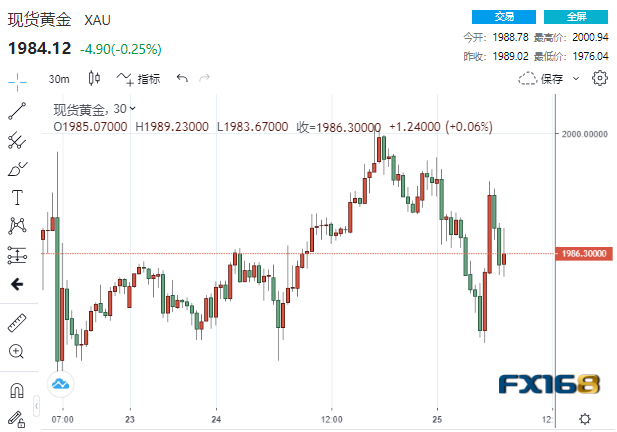This screenshot has width=617, height=432.
Task: Undo the last chart action
Action: click(181, 78)
